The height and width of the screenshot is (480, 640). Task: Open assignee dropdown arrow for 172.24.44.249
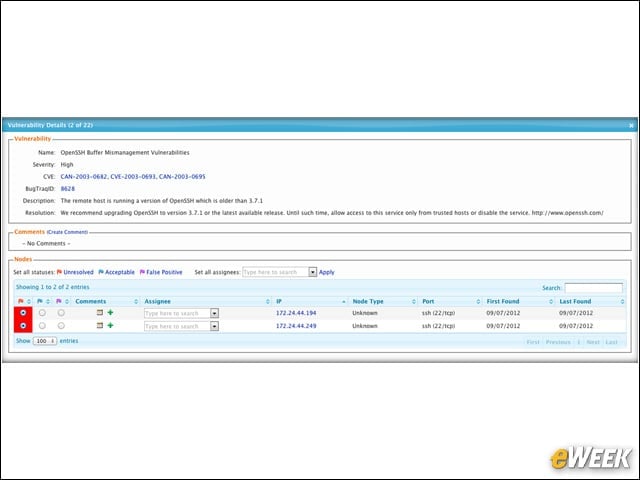(214, 326)
